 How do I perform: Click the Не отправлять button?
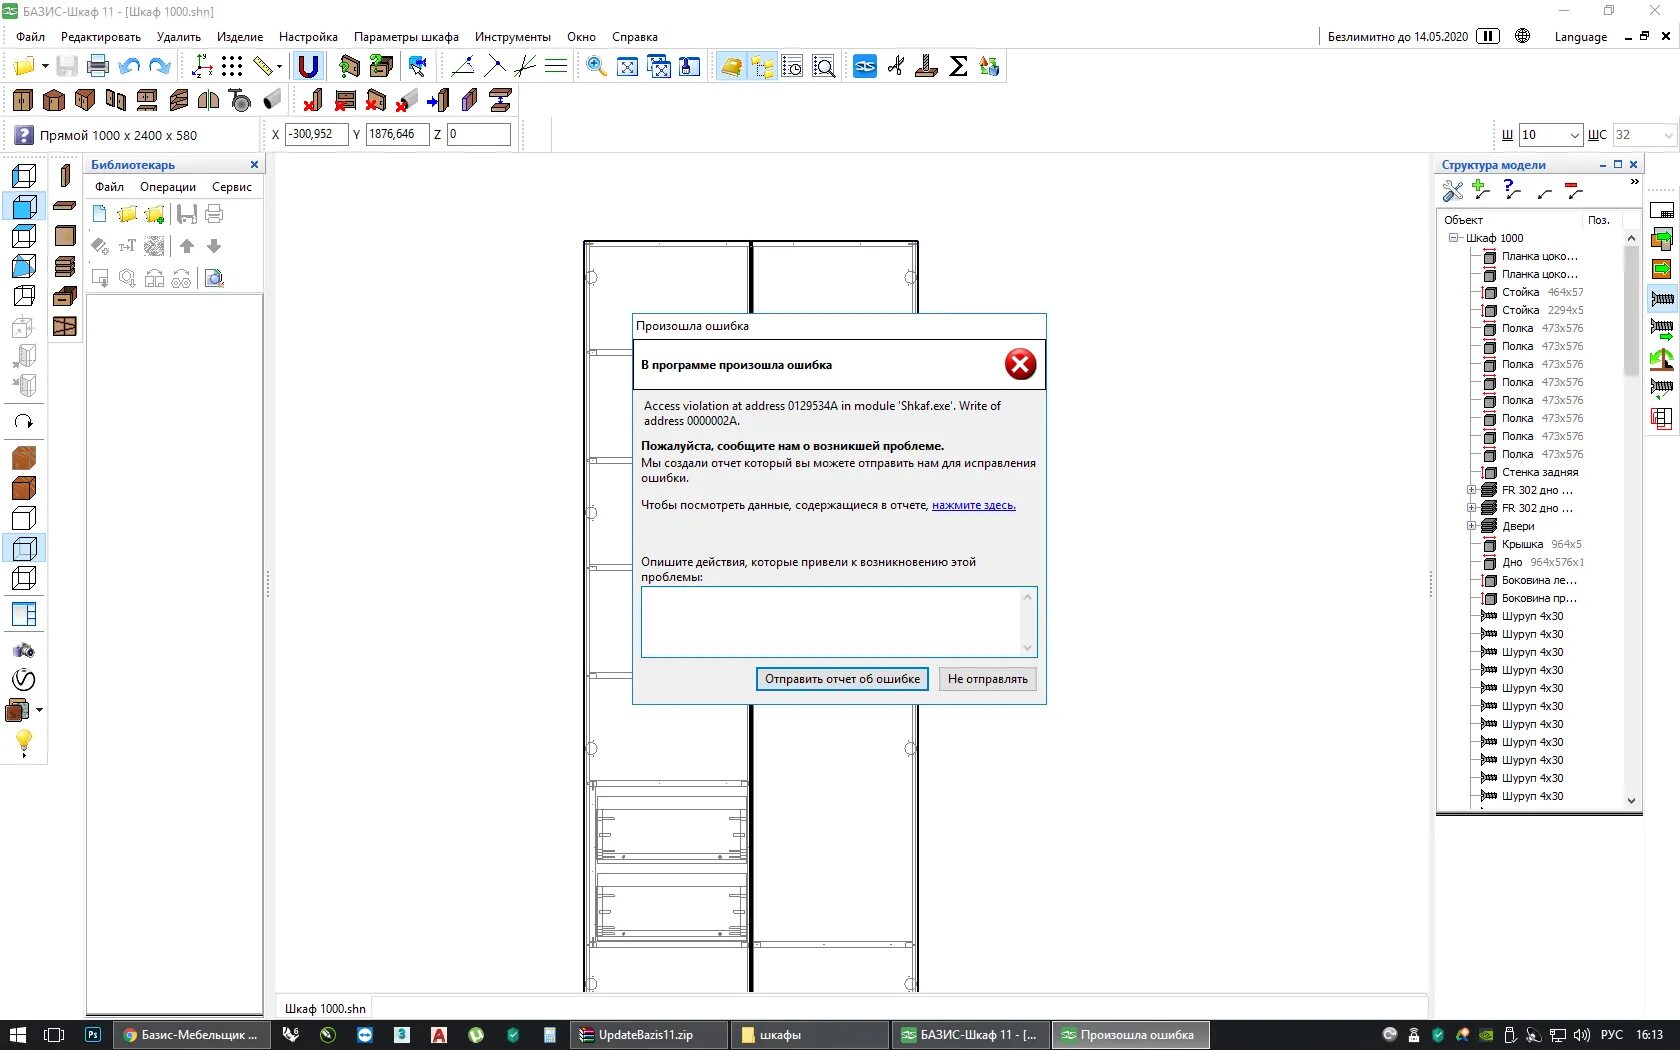(x=988, y=679)
